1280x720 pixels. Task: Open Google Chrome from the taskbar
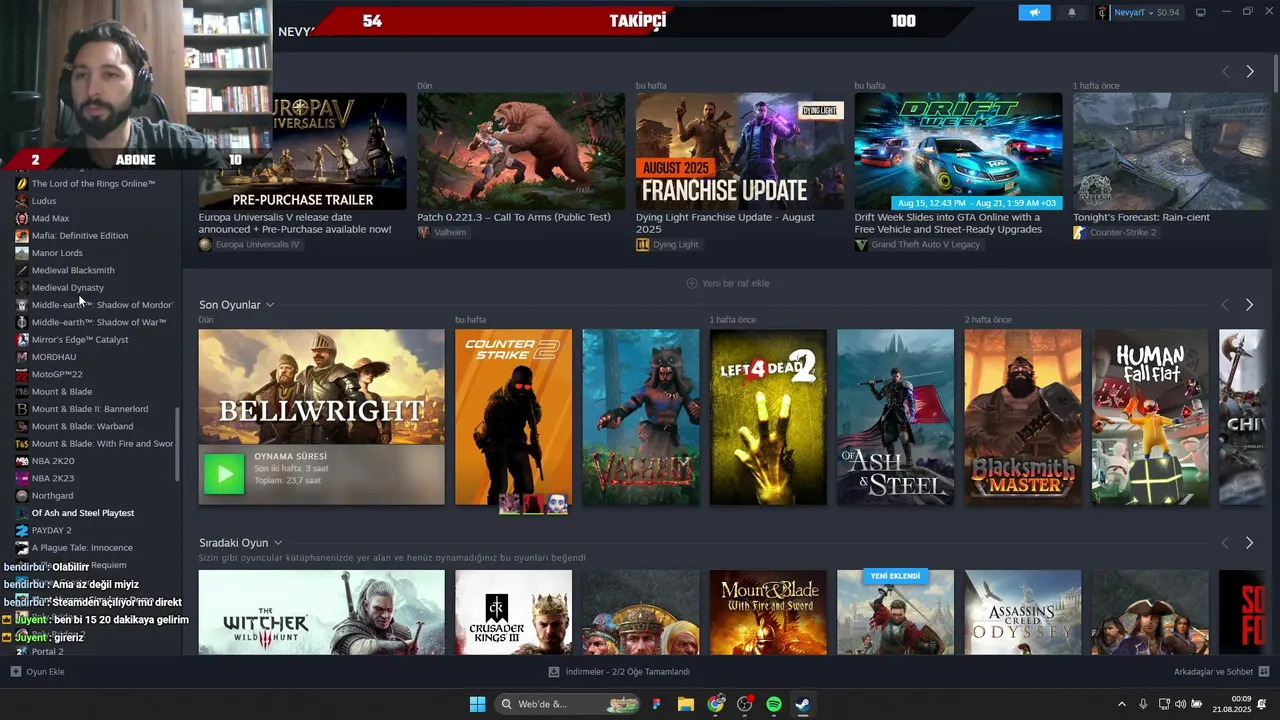715,704
